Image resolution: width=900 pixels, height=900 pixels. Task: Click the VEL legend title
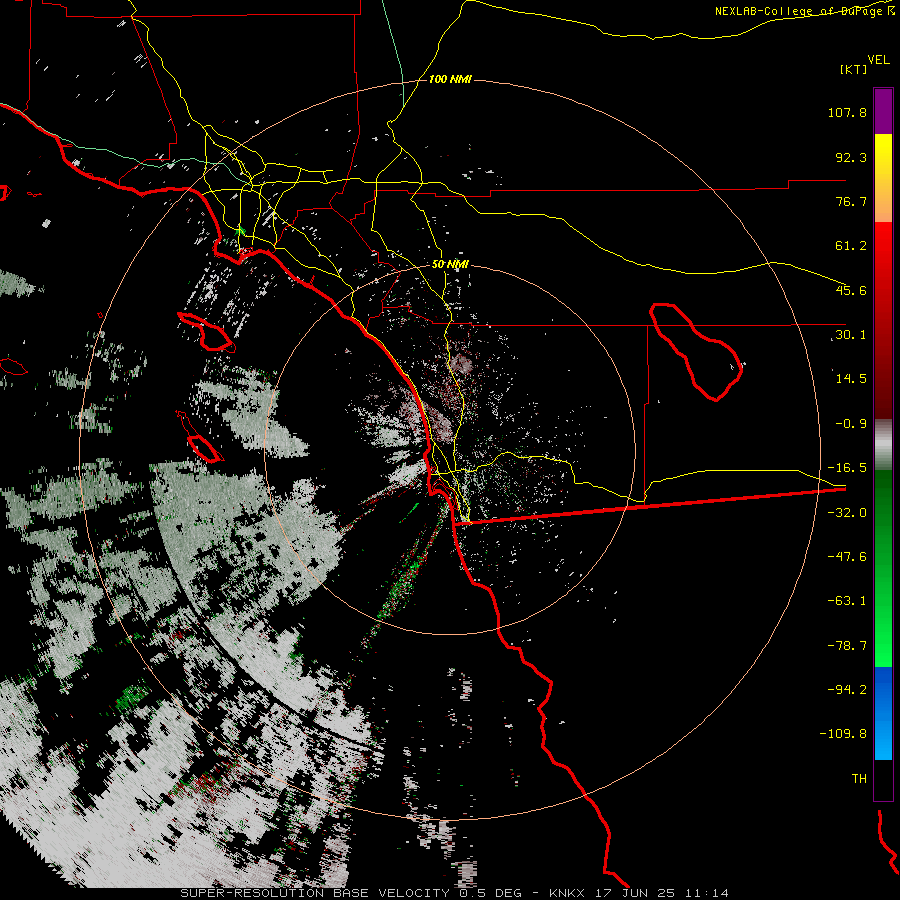click(x=878, y=60)
